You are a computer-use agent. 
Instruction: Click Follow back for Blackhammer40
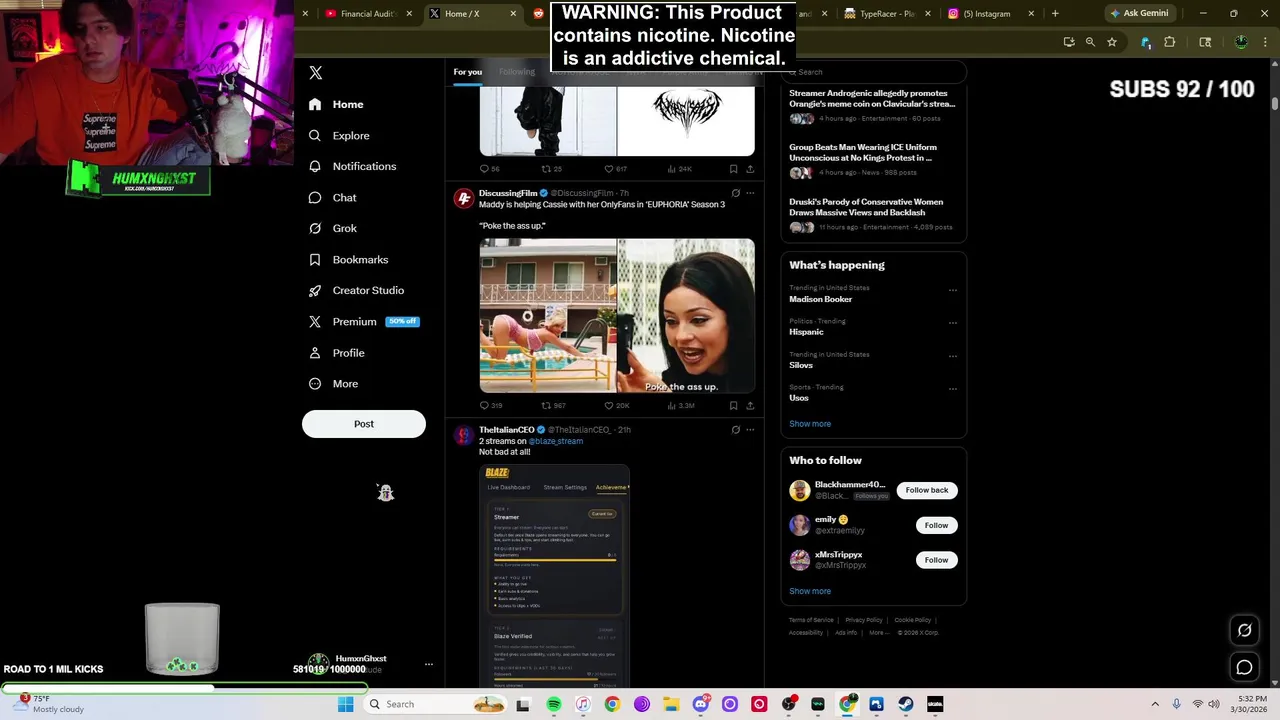coord(927,490)
